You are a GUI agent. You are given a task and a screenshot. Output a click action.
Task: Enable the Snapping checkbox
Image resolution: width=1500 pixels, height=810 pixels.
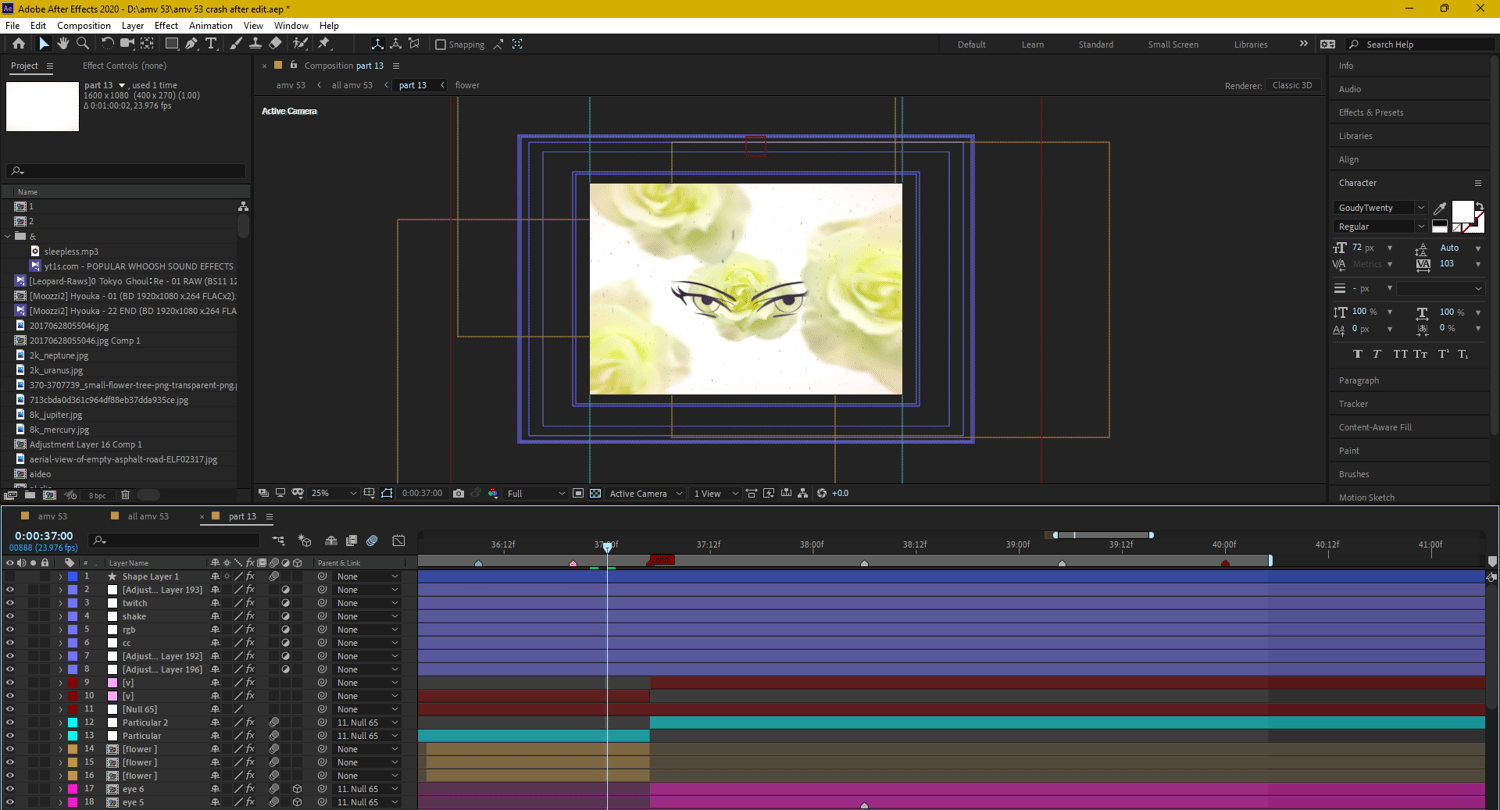441,45
